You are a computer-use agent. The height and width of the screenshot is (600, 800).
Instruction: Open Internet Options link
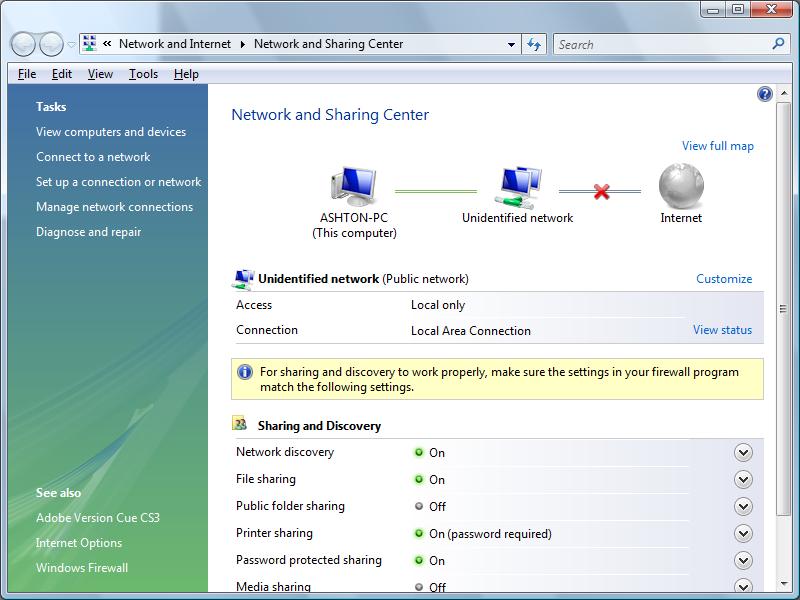point(79,543)
